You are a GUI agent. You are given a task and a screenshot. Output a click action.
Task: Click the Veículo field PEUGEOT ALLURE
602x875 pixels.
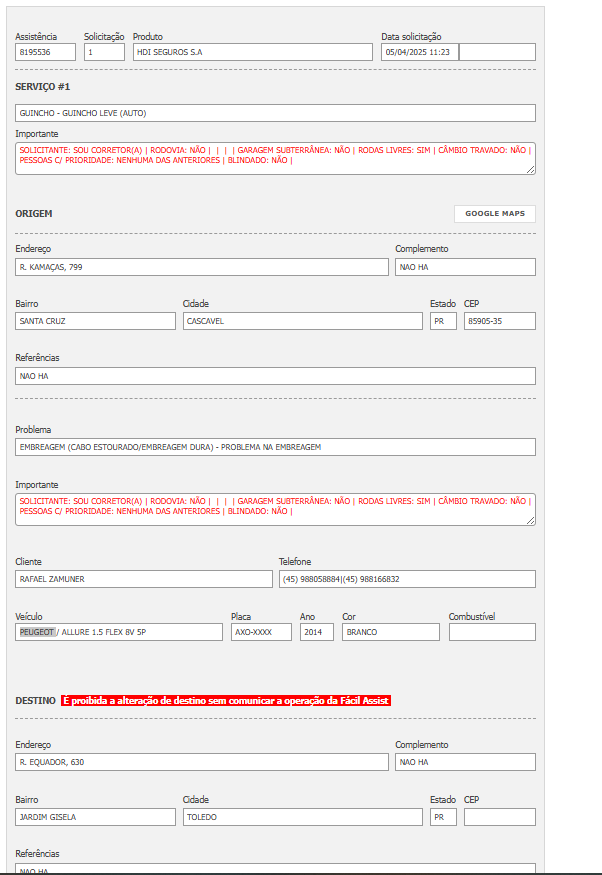(119, 632)
